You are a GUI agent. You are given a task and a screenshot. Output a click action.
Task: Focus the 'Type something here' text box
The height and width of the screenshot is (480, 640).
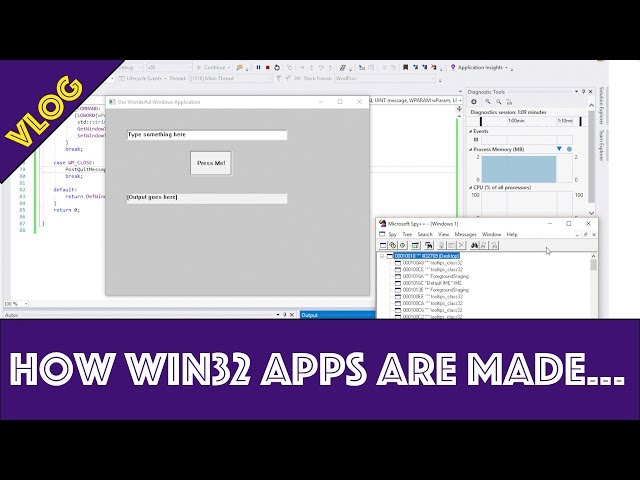(x=207, y=135)
